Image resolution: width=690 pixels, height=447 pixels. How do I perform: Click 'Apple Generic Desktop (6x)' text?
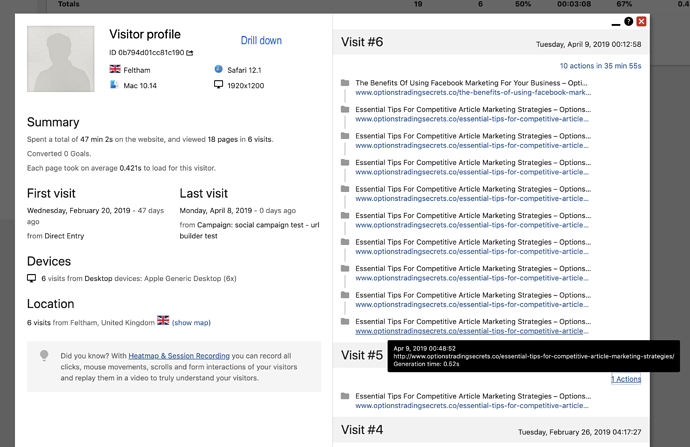pyautogui.click(x=190, y=278)
